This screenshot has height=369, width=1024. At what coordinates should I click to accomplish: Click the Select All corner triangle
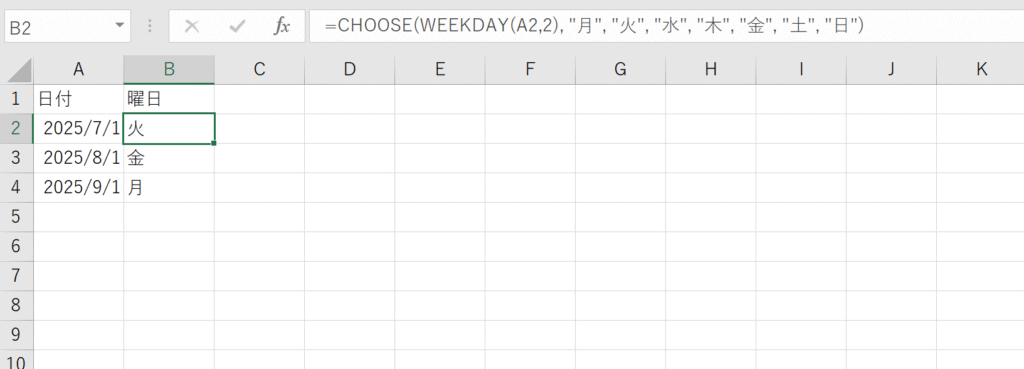(16, 69)
